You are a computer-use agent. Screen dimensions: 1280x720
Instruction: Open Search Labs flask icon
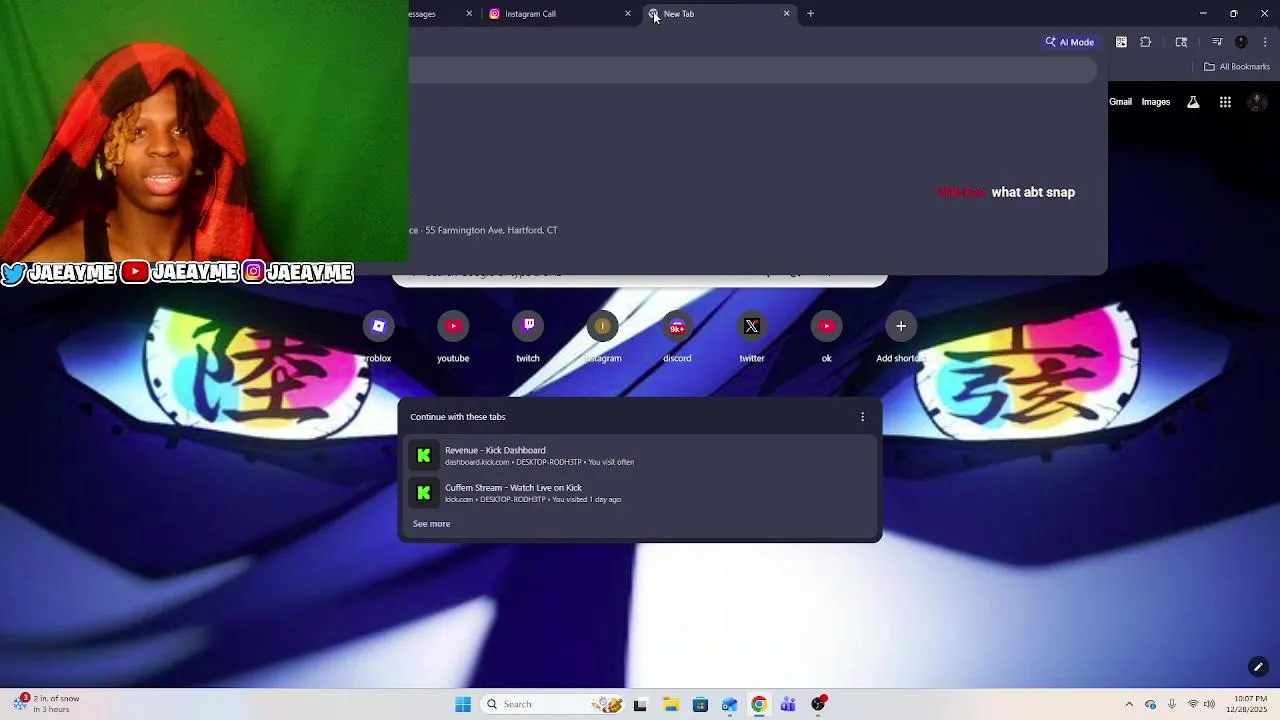point(1193,102)
